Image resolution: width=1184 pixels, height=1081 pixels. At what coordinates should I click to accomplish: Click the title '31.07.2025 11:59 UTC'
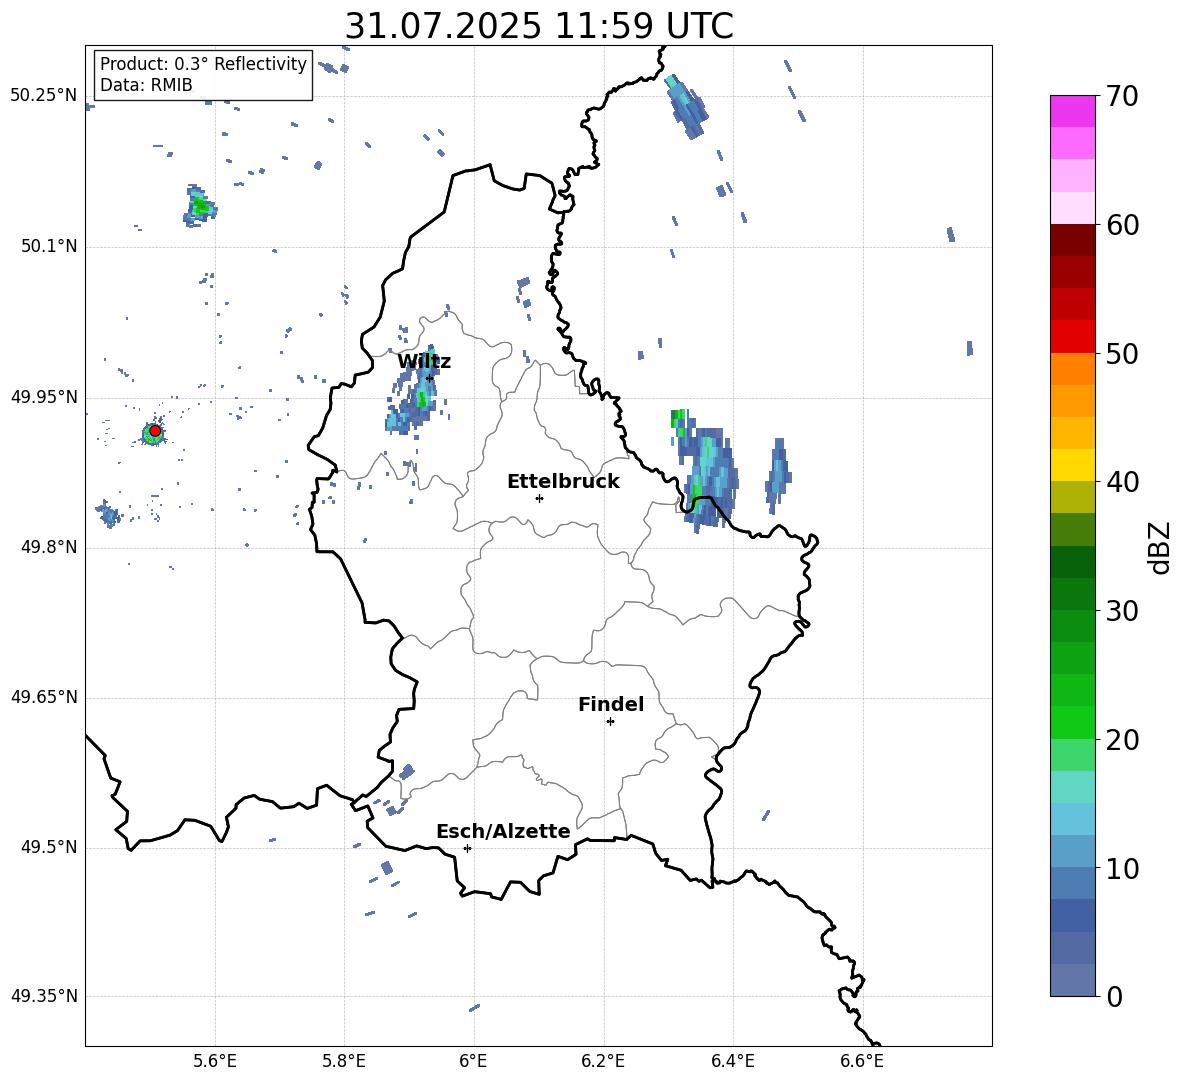click(x=539, y=26)
